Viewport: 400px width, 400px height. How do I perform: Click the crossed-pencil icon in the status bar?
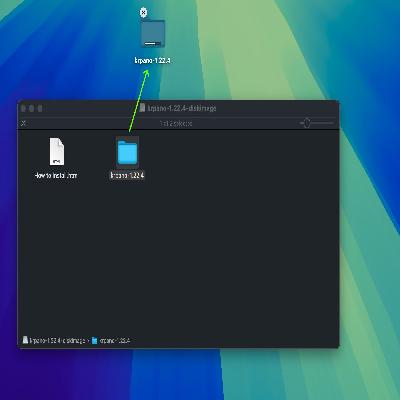[x=24, y=123]
